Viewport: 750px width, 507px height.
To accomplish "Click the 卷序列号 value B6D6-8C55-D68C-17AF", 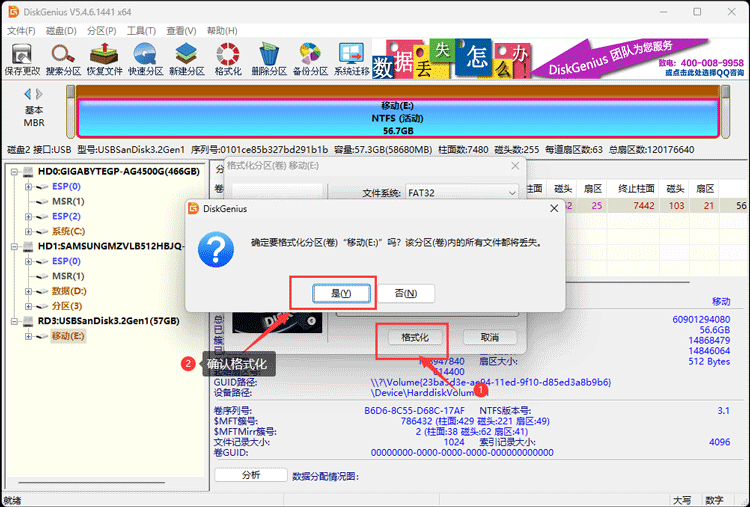I will (x=414, y=410).
